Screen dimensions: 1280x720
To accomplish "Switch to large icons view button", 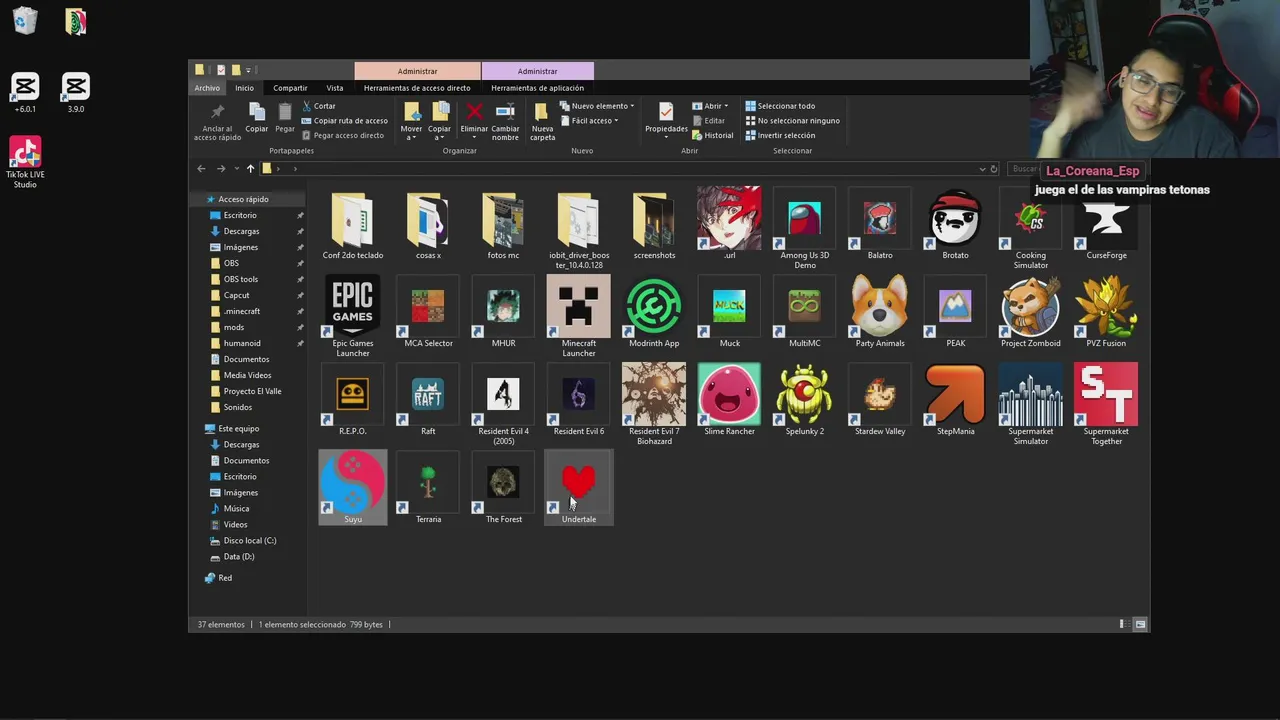I will (x=1140, y=624).
